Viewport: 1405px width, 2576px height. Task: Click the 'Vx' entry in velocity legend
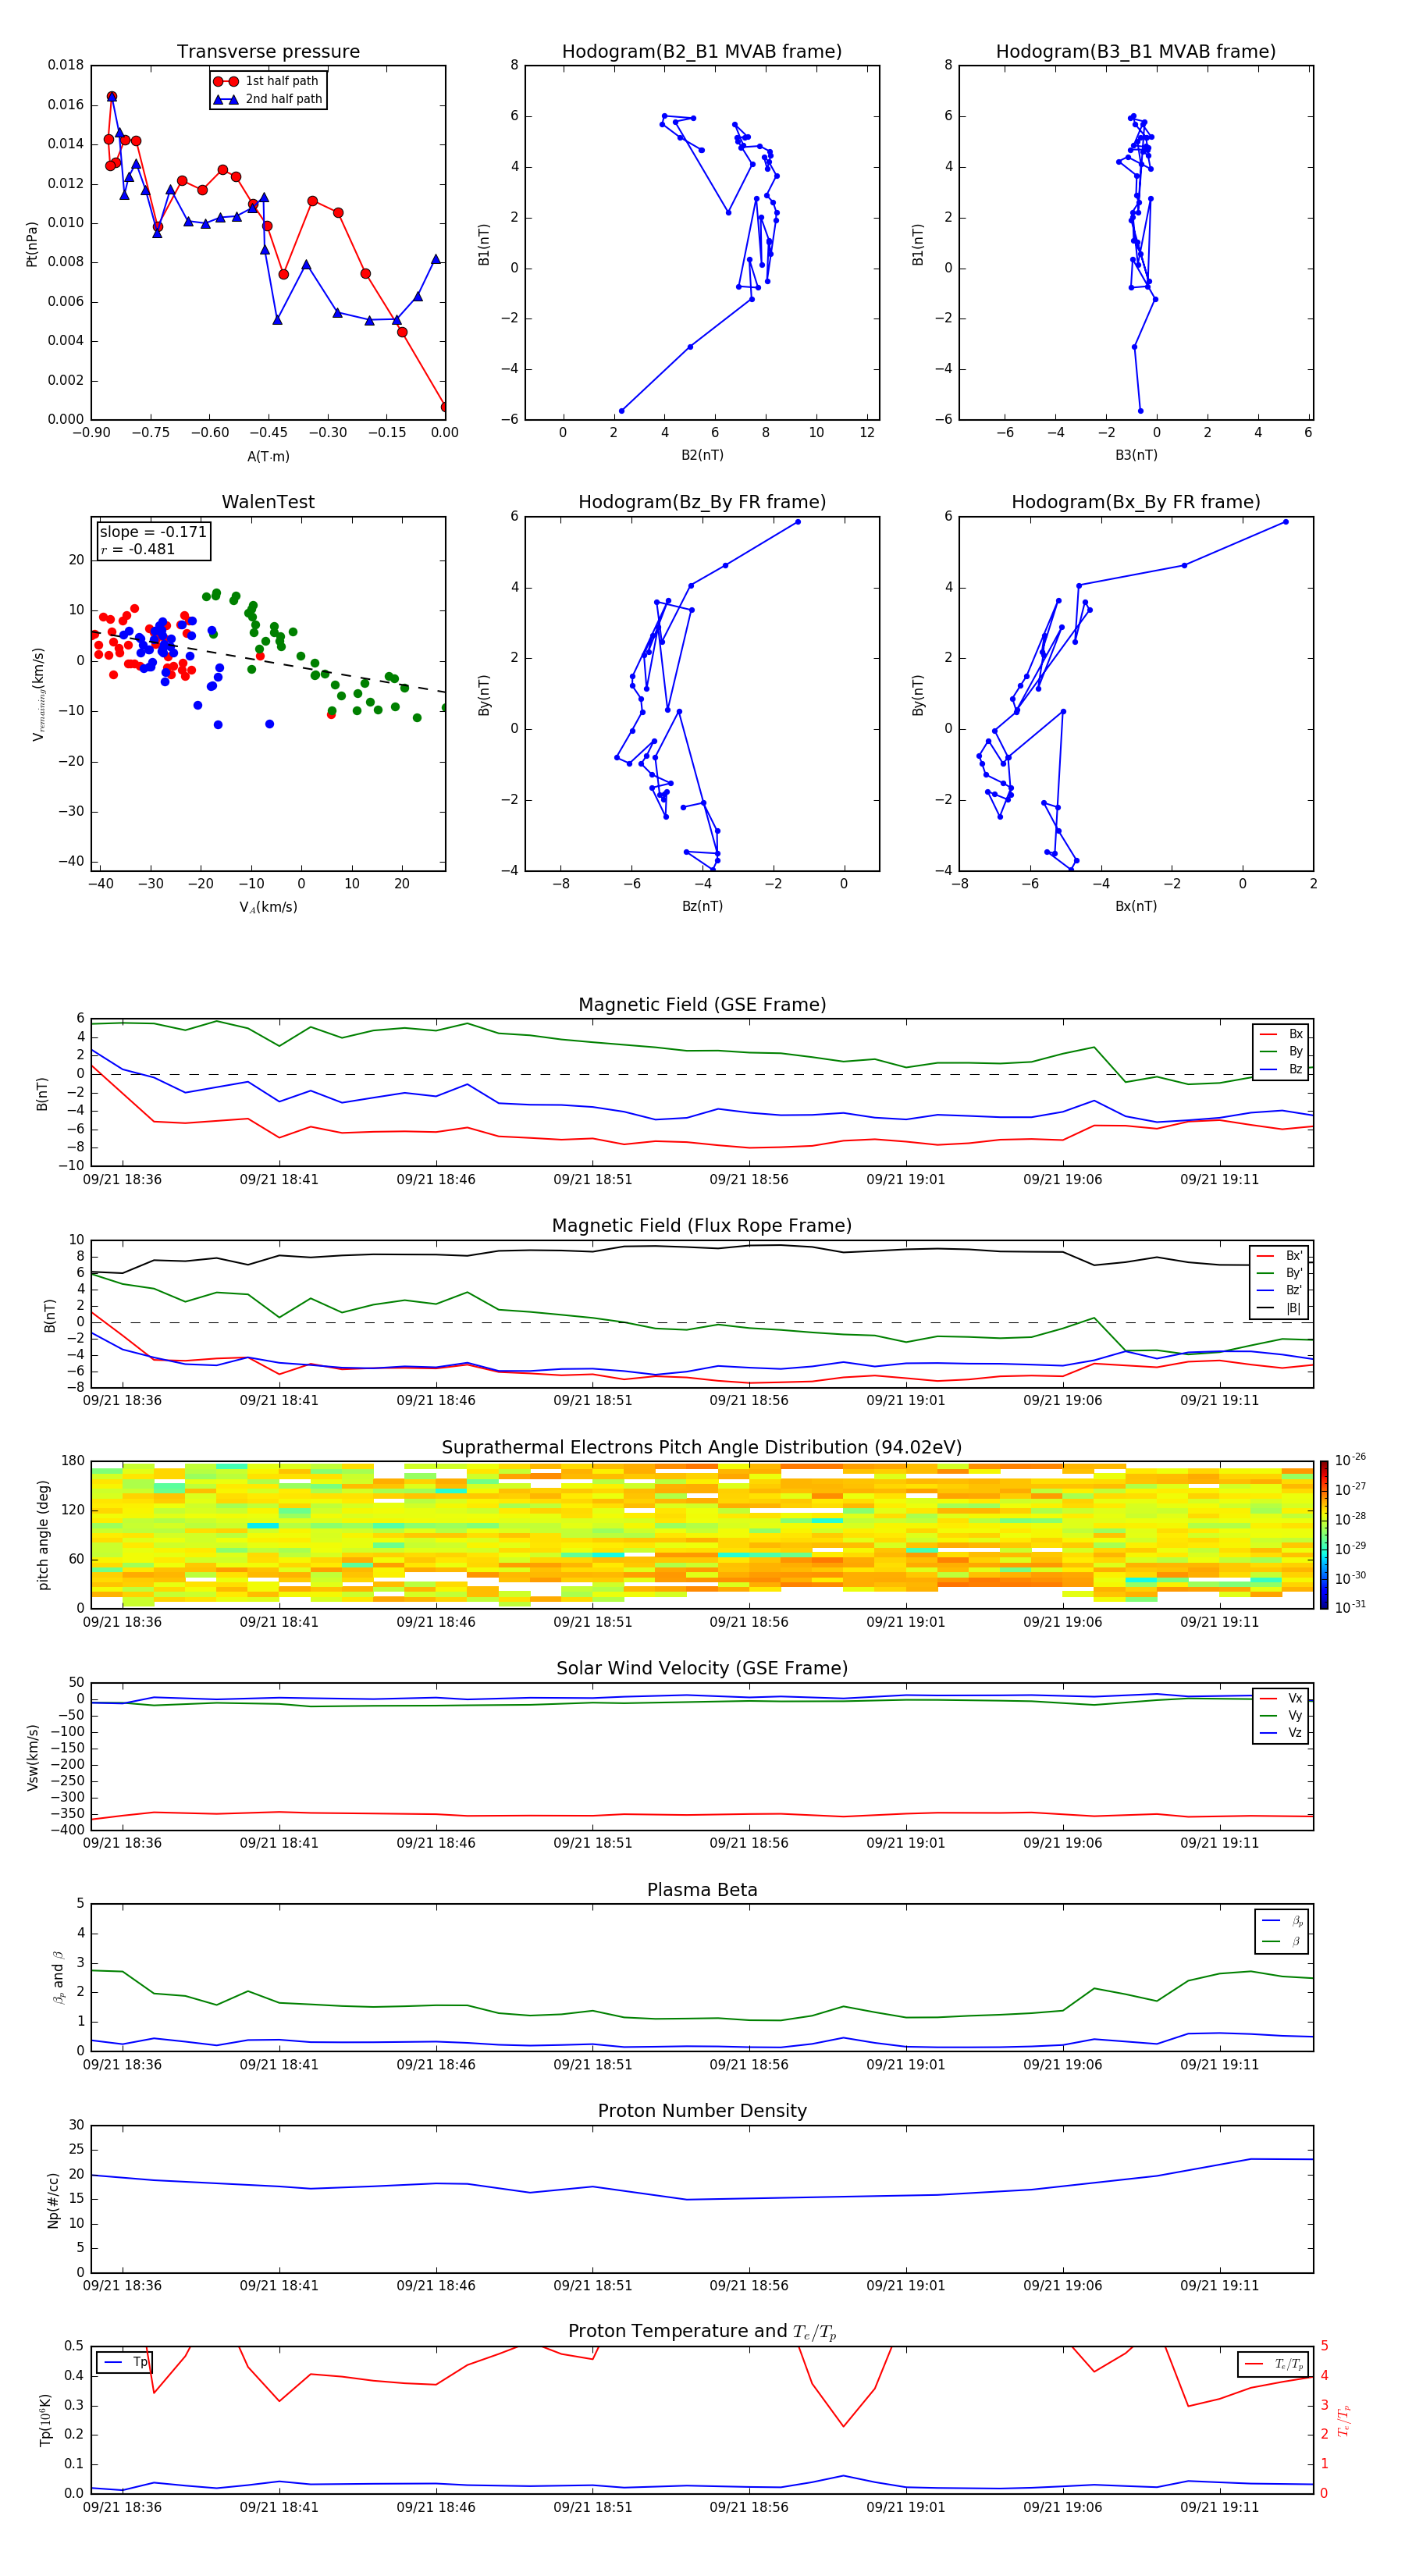tap(1282, 1699)
